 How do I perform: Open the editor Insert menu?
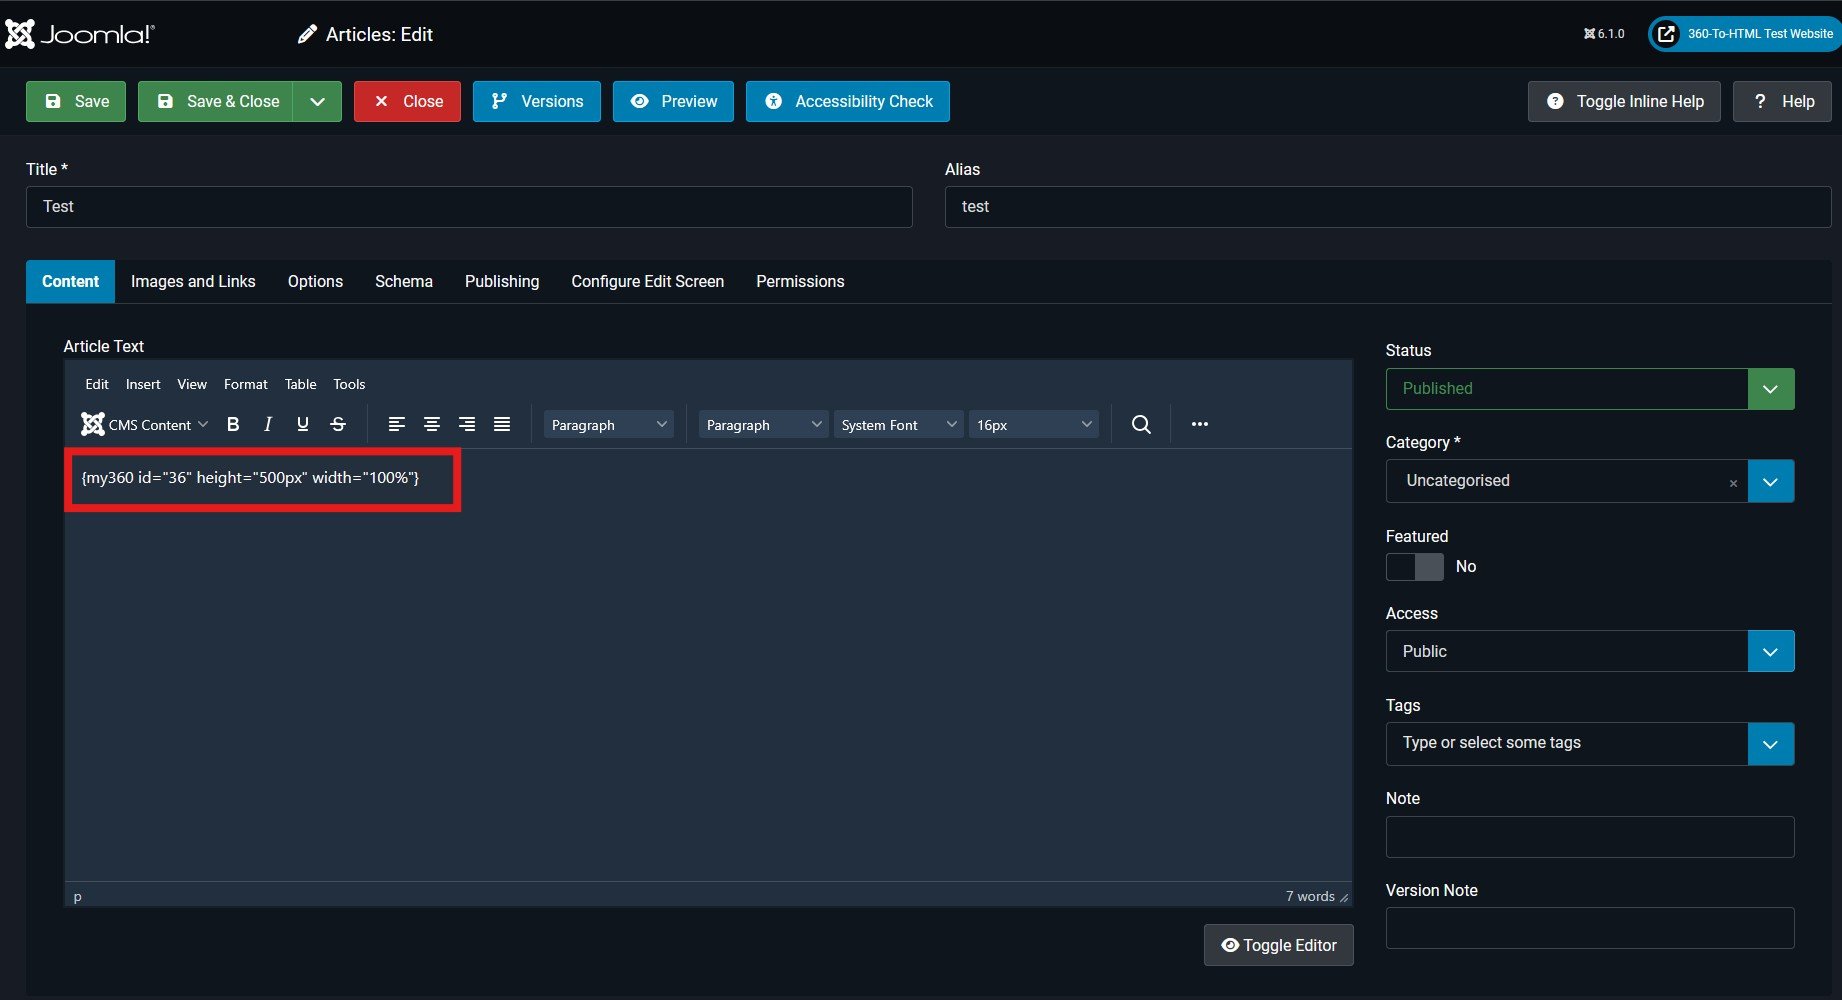pyautogui.click(x=143, y=384)
